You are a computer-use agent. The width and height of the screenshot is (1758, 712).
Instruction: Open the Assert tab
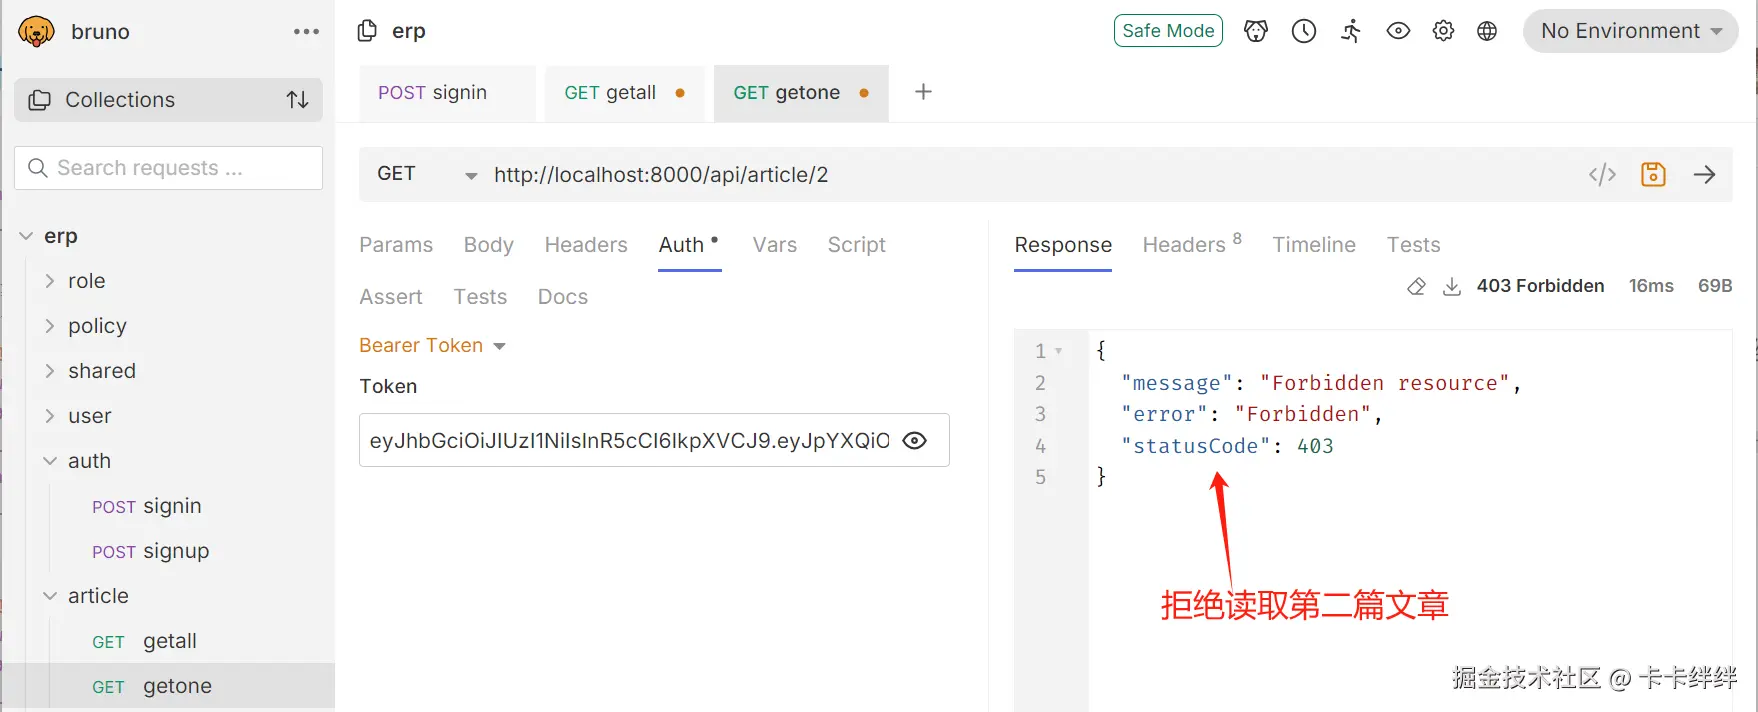(x=391, y=297)
